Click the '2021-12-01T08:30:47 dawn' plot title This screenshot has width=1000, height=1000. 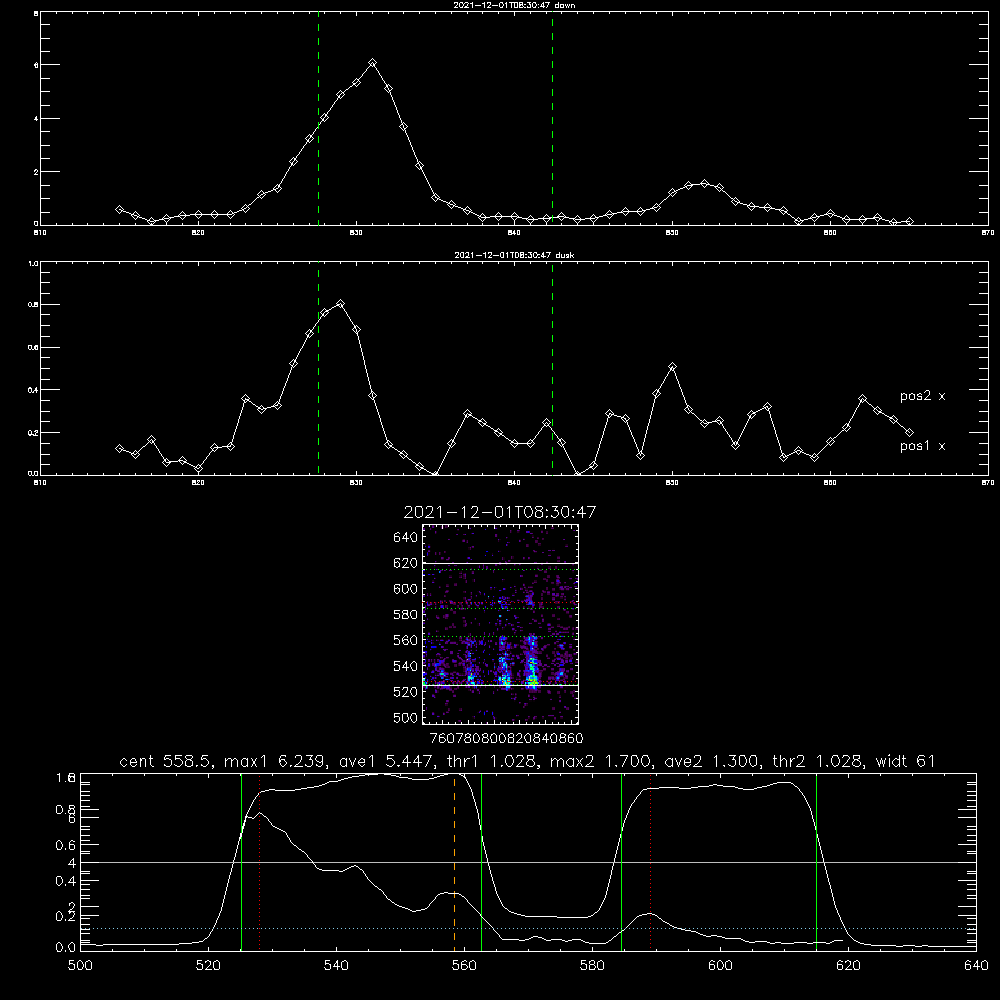[514, 5]
